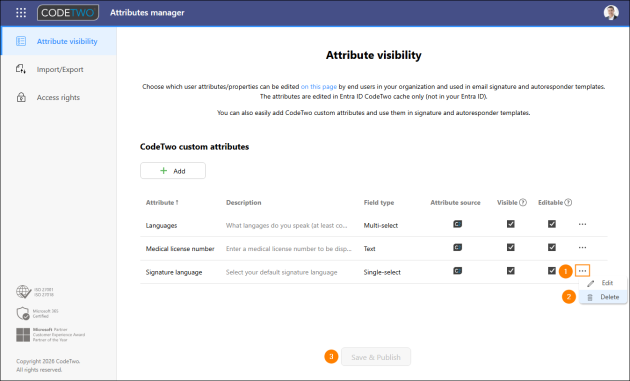Click the Attribute visibility sidebar icon
The image size is (630, 381).
(21, 41)
